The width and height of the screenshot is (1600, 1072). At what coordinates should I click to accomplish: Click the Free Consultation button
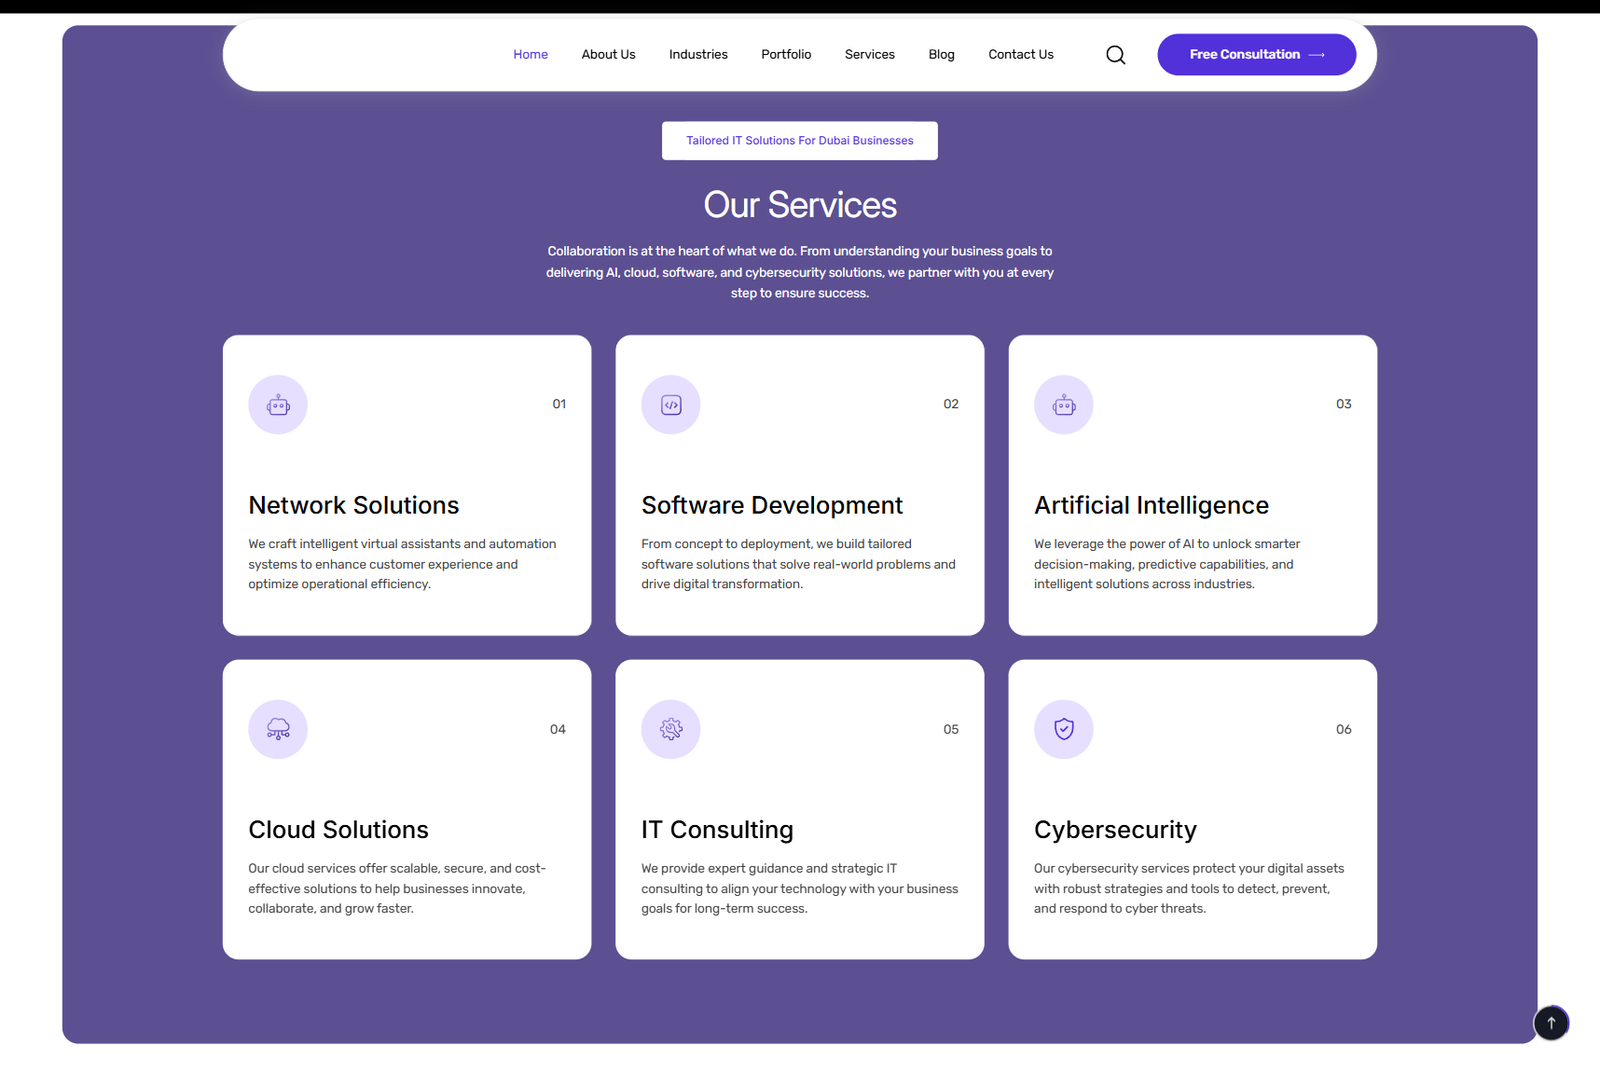click(x=1256, y=55)
